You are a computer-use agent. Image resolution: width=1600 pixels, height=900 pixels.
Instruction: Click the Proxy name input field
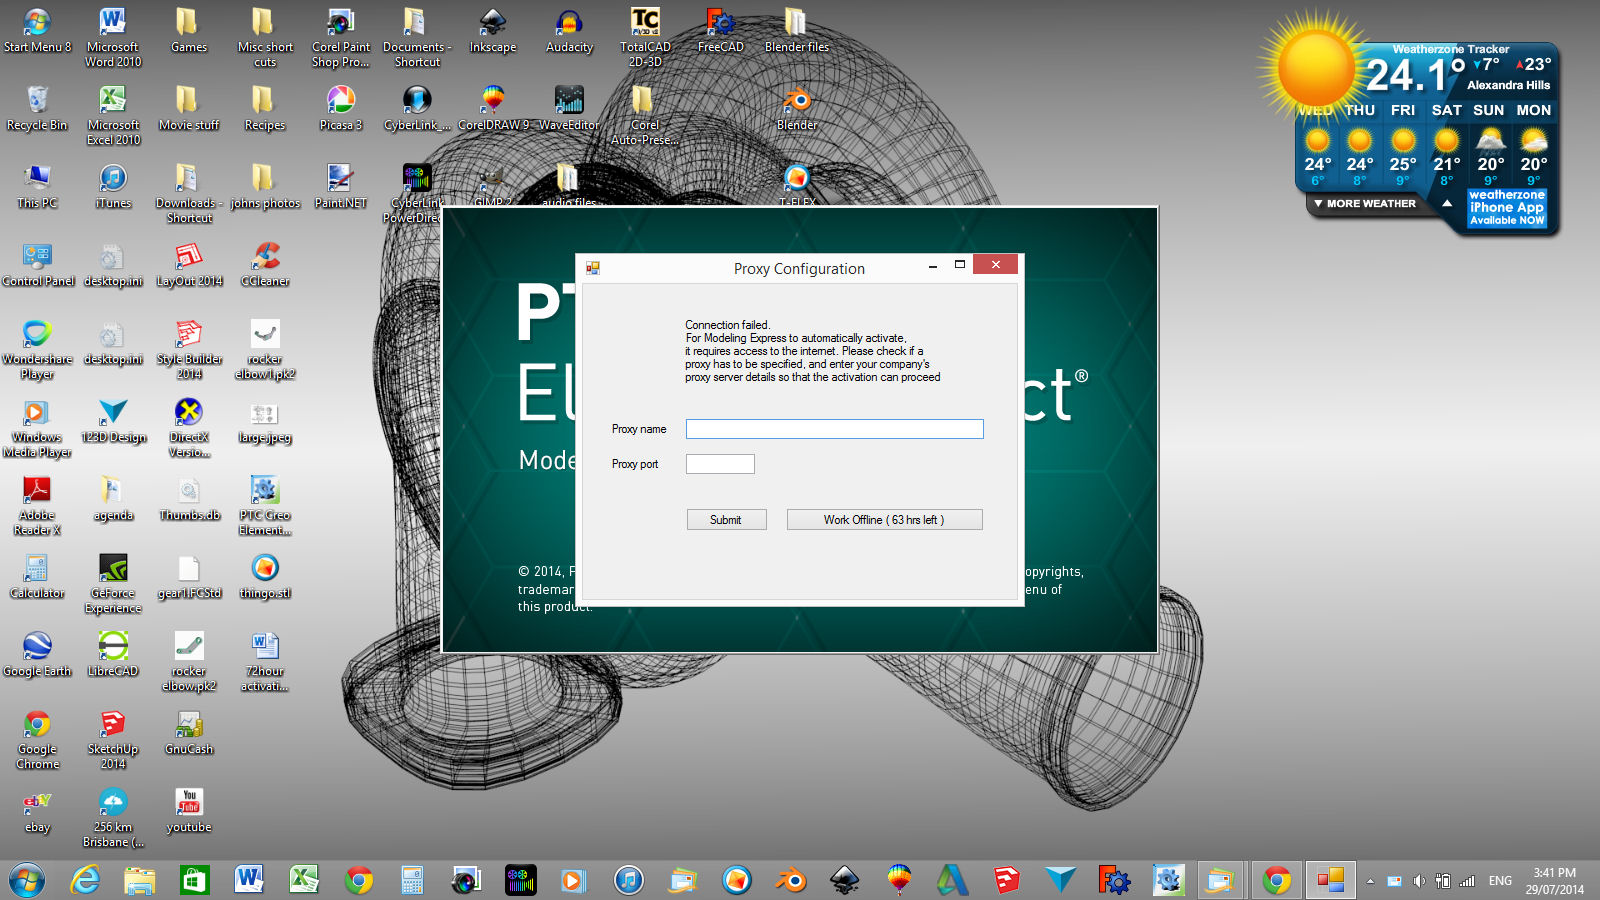pyautogui.click(x=834, y=429)
